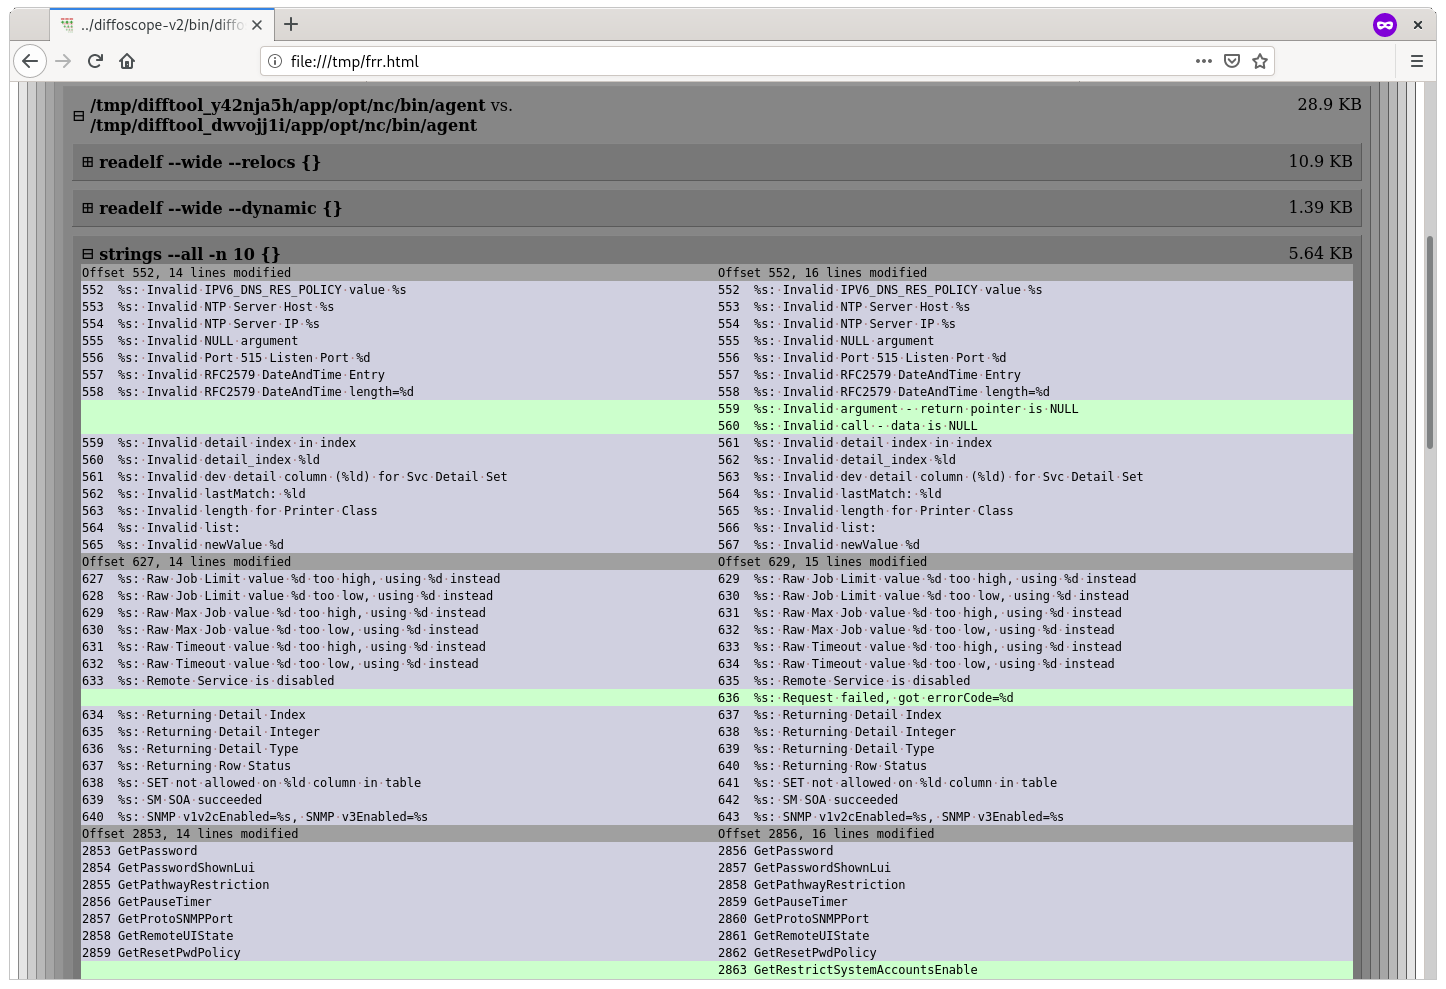Viewport: 1446px width, 989px height.
Task: Open a new tab with the plus button
Action: 291,24
